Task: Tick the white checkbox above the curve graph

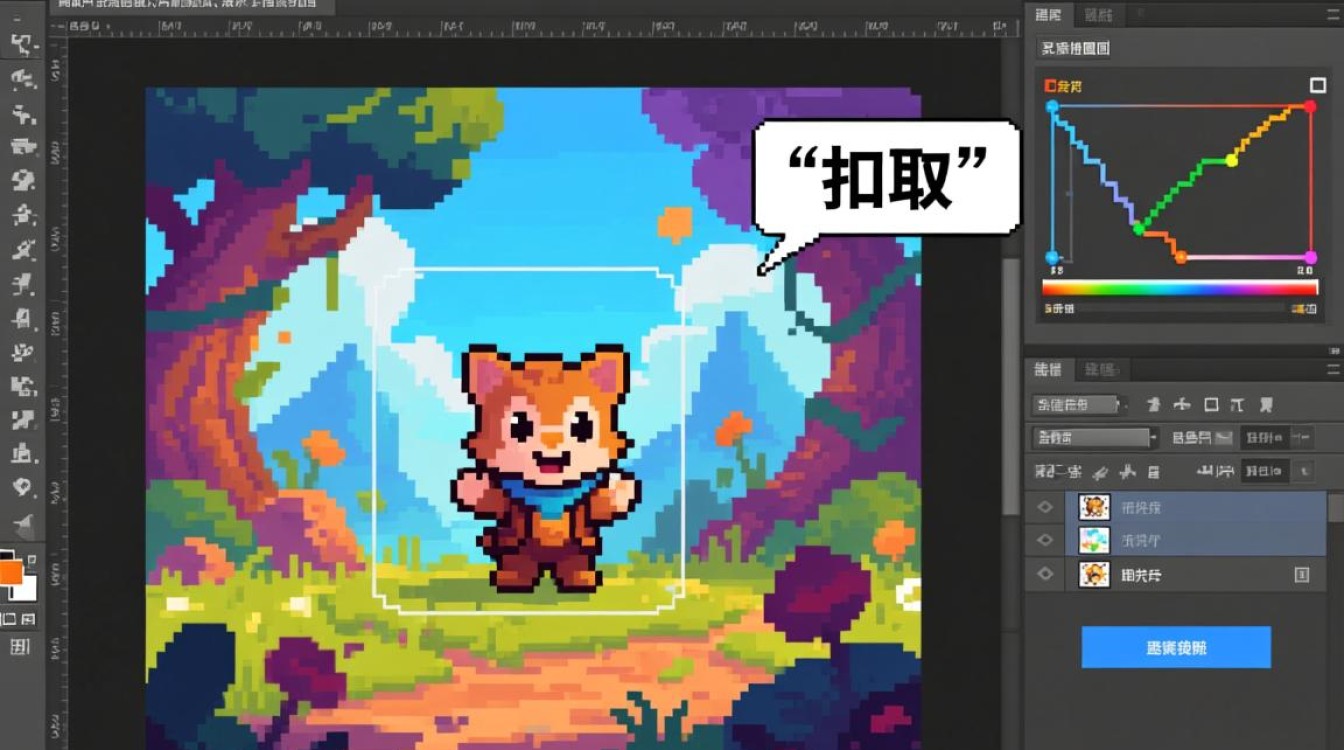Action: (x=1317, y=86)
